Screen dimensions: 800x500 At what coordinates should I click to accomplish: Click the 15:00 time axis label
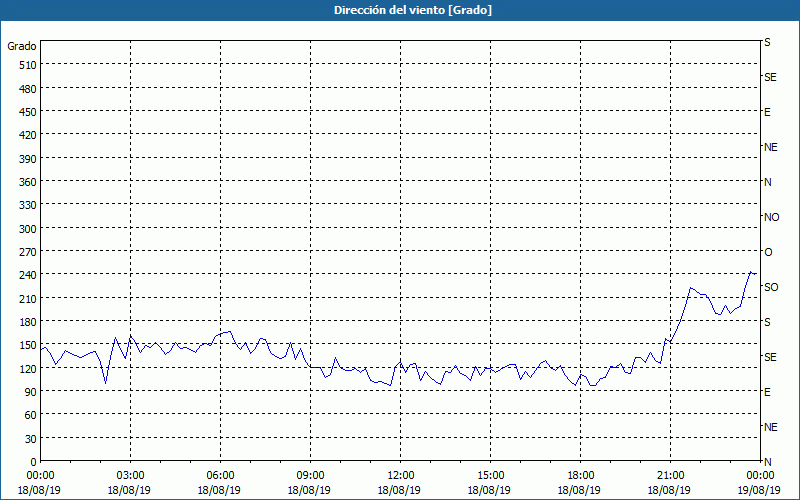click(x=490, y=475)
